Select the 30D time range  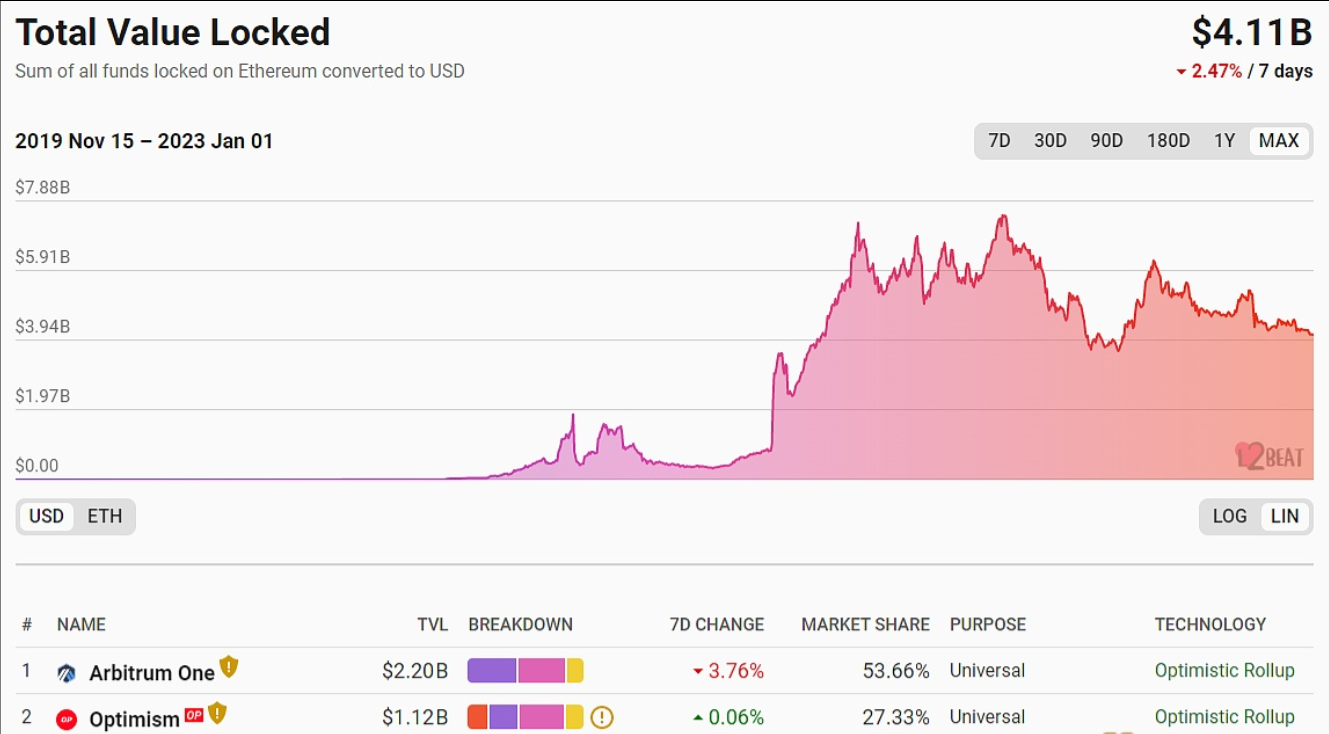1050,141
